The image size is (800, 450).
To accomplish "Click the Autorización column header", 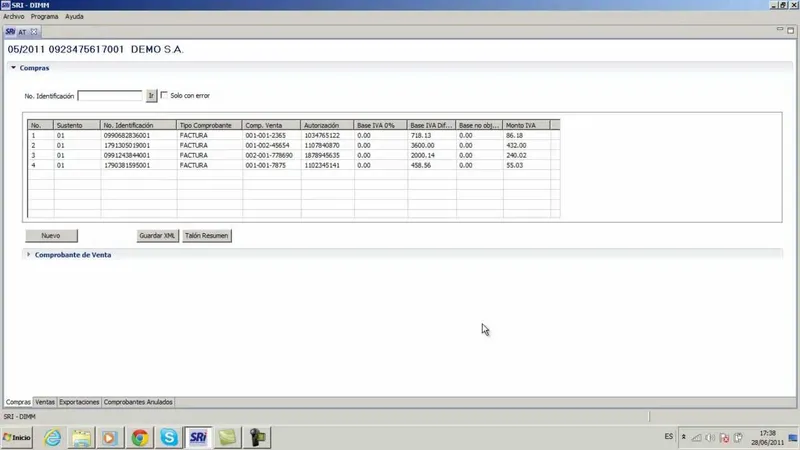I will 327,125.
